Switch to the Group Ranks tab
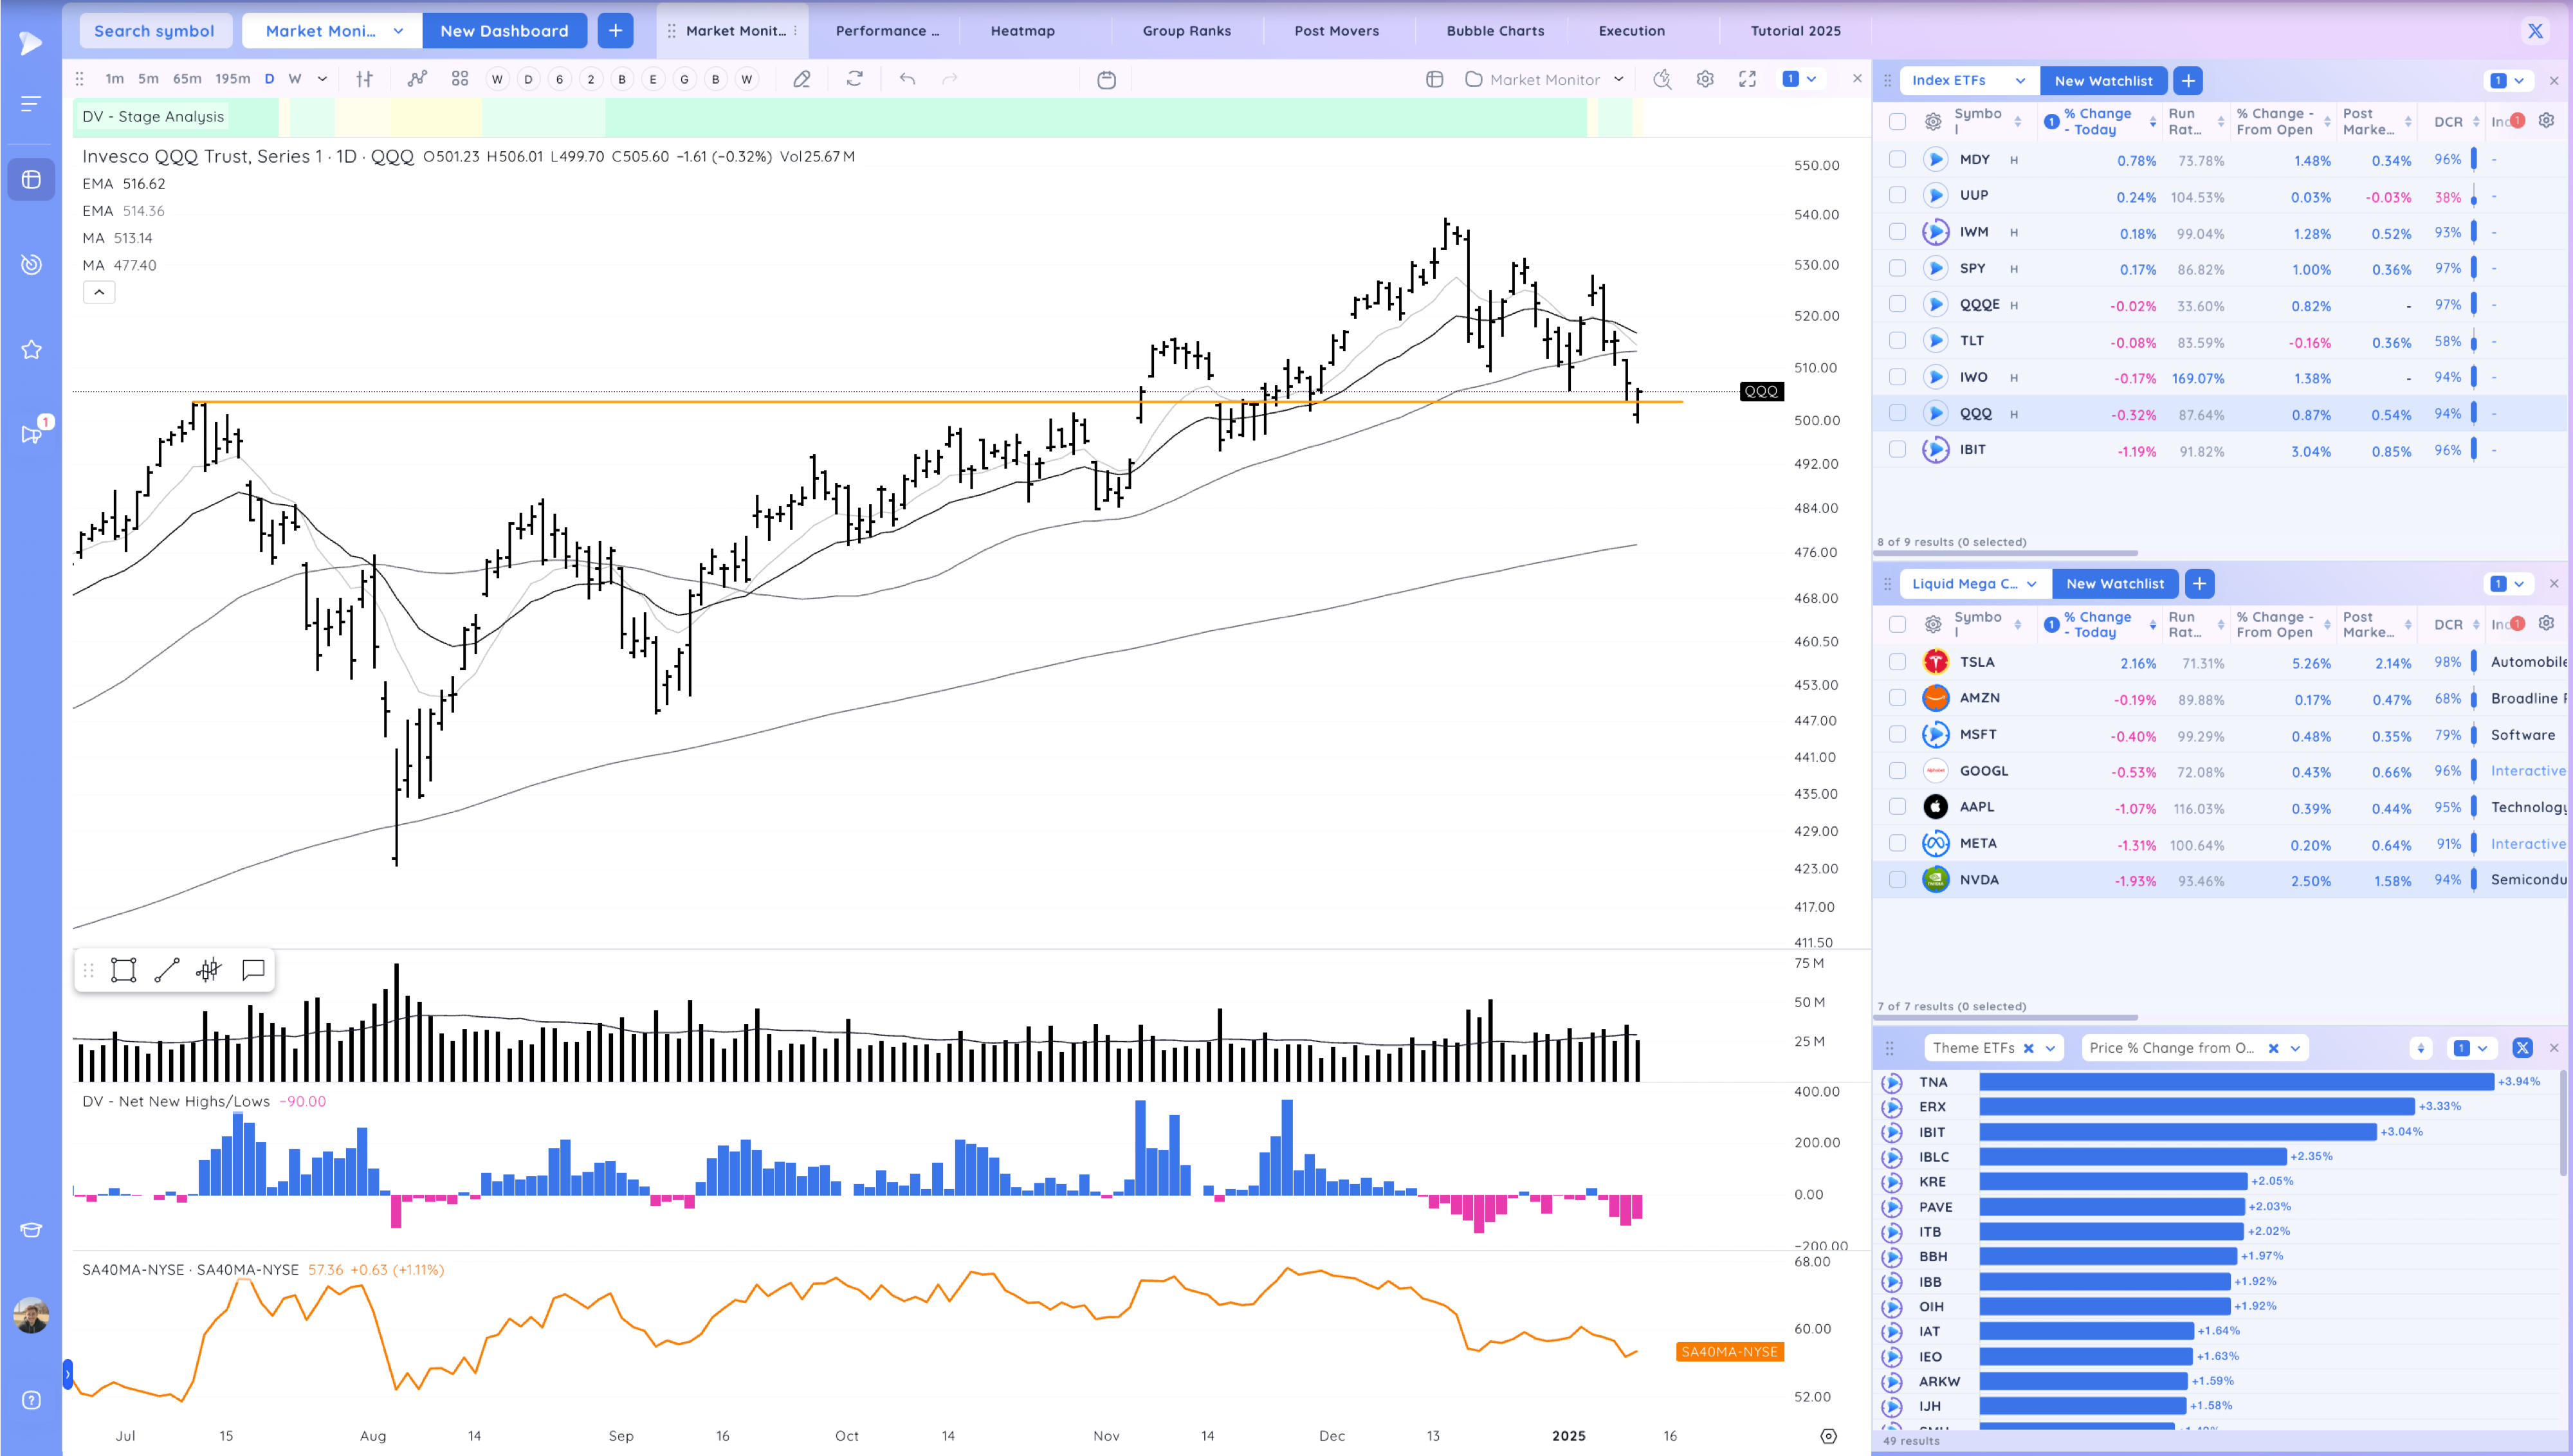 tap(1187, 31)
